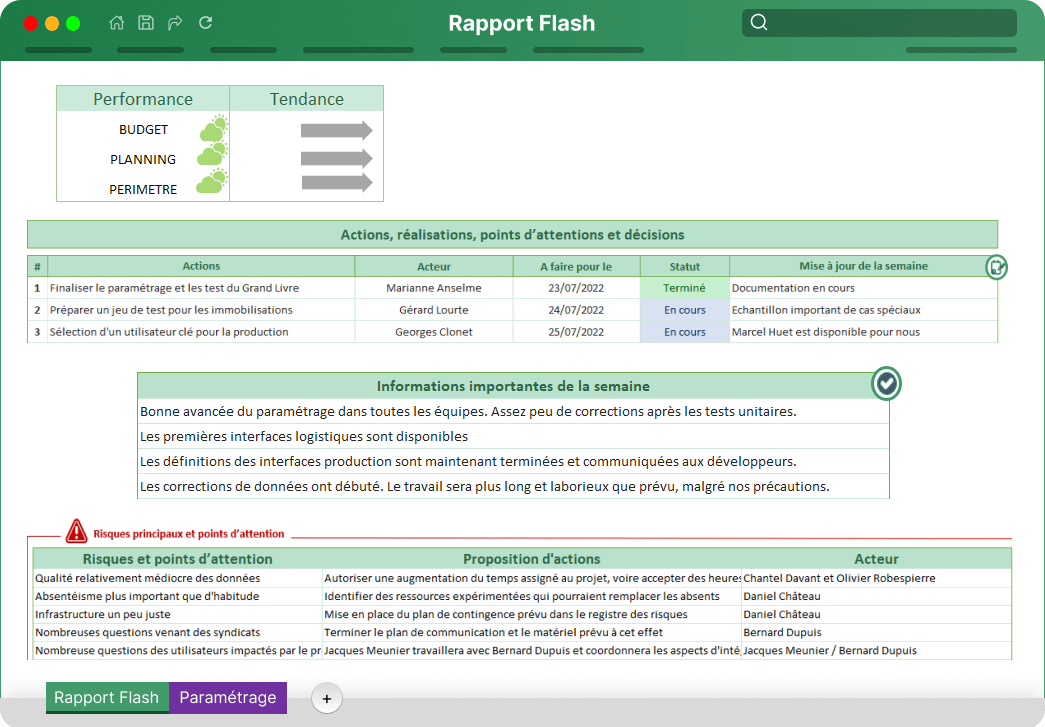Select the date 24/07/2022 cell
This screenshot has height=727, width=1045.
[x=576, y=310]
